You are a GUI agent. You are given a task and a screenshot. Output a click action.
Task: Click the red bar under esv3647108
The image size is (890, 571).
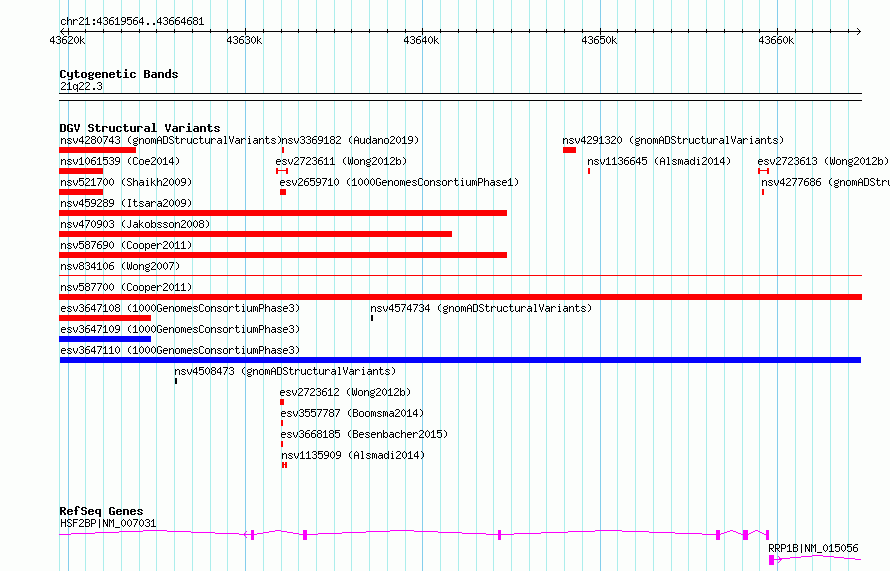click(105, 318)
